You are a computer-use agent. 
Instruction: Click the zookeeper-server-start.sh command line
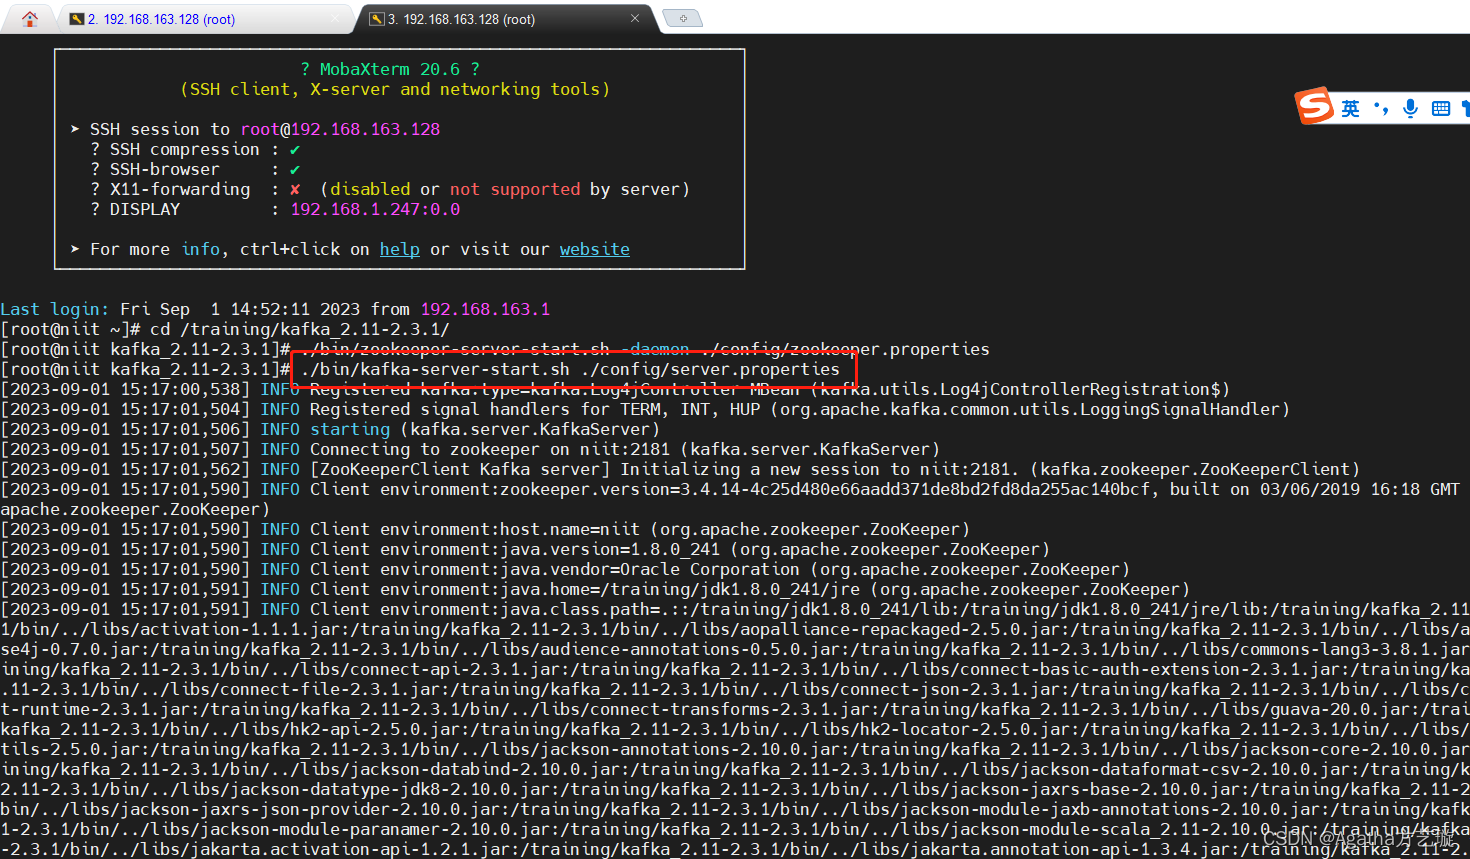[x=645, y=349]
